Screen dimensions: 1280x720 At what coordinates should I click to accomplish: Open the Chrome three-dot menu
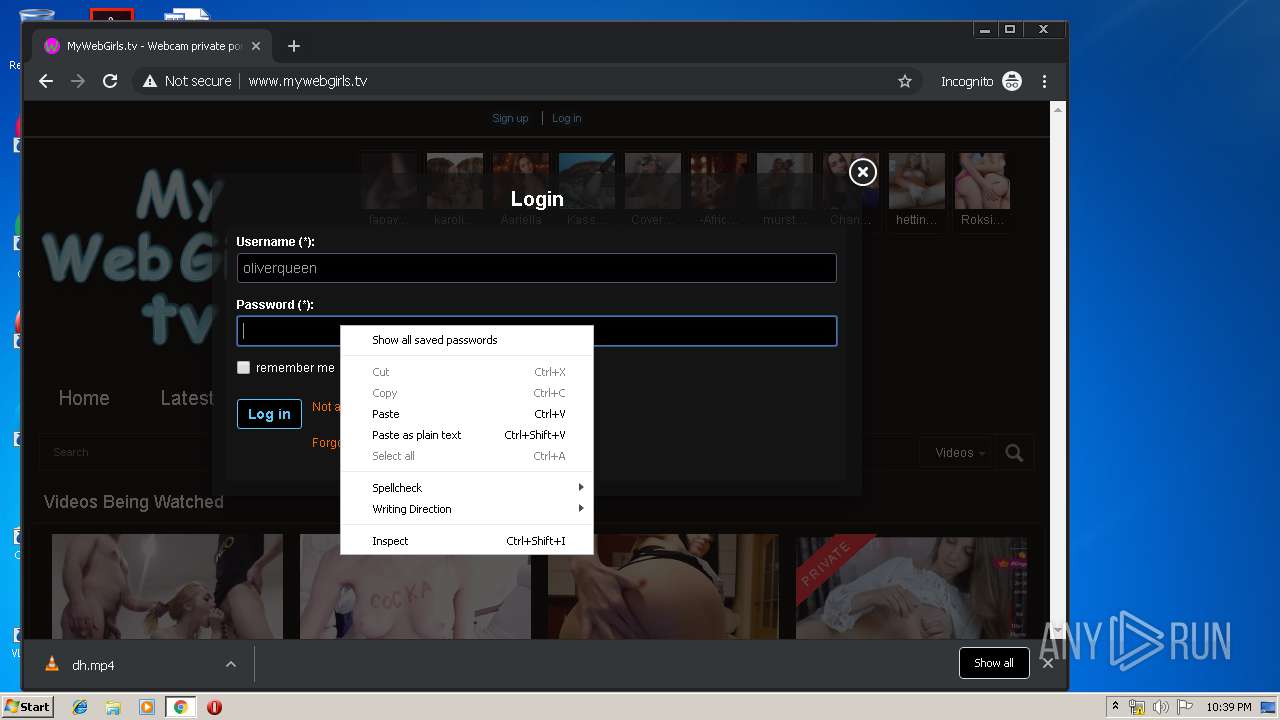click(x=1044, y=81)
